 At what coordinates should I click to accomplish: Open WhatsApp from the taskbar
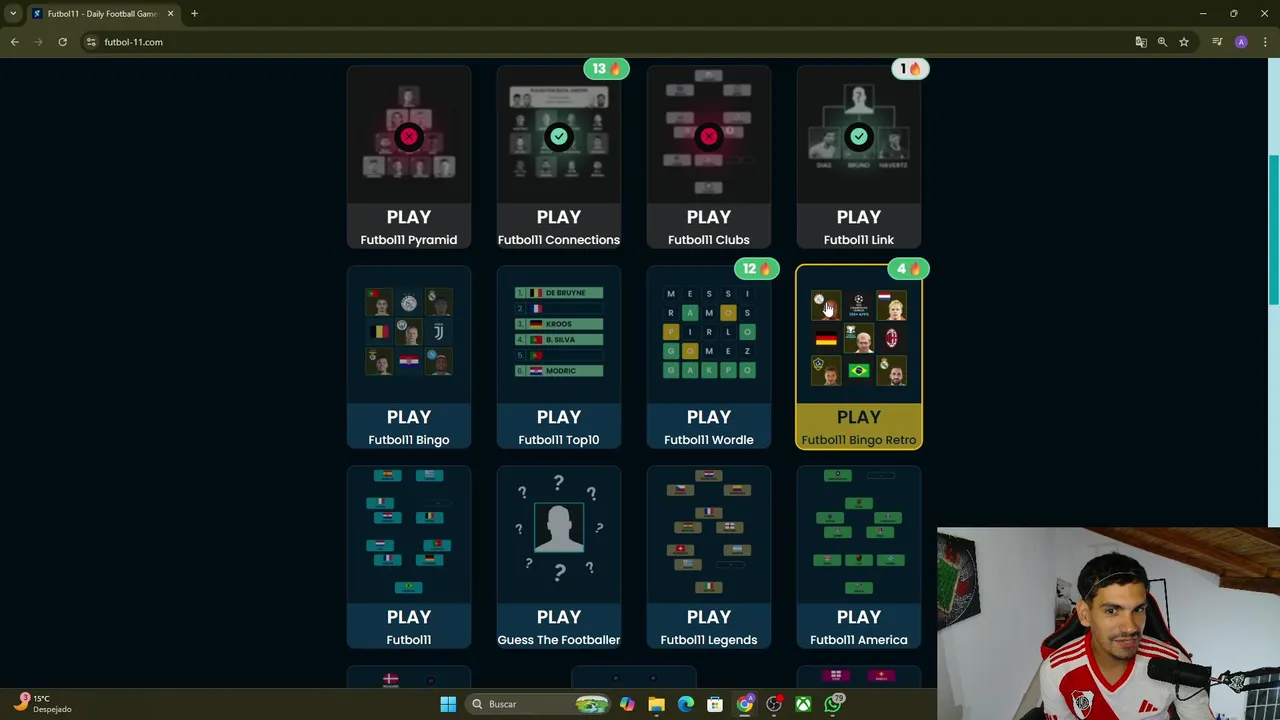pos(833,704)
